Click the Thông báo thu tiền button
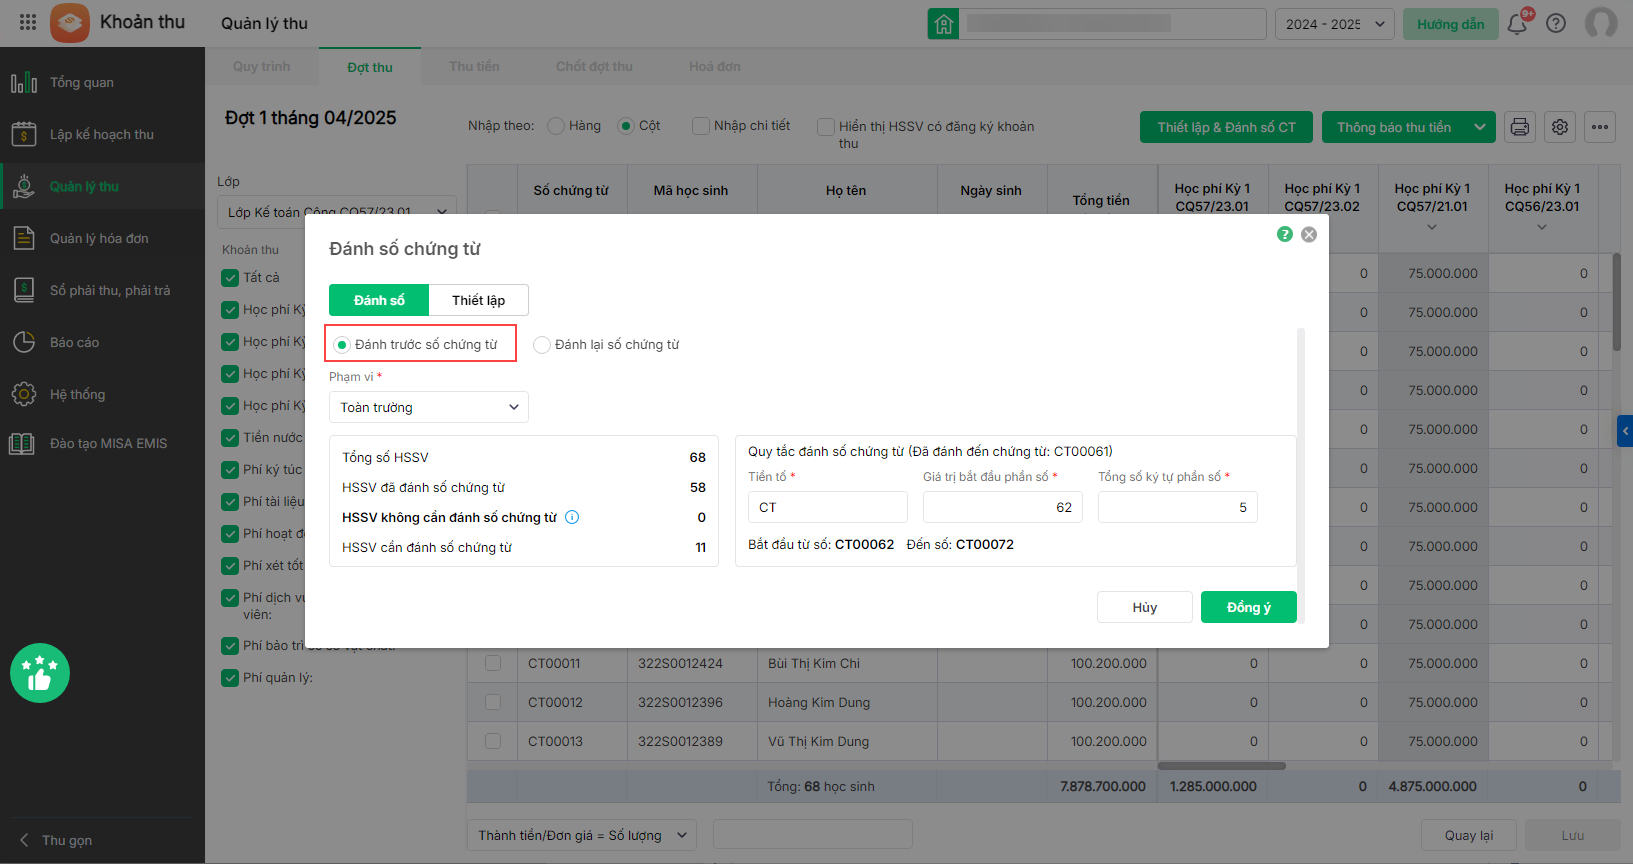The height and width of the screenshot is (864, 1633). click(1394, 127)
